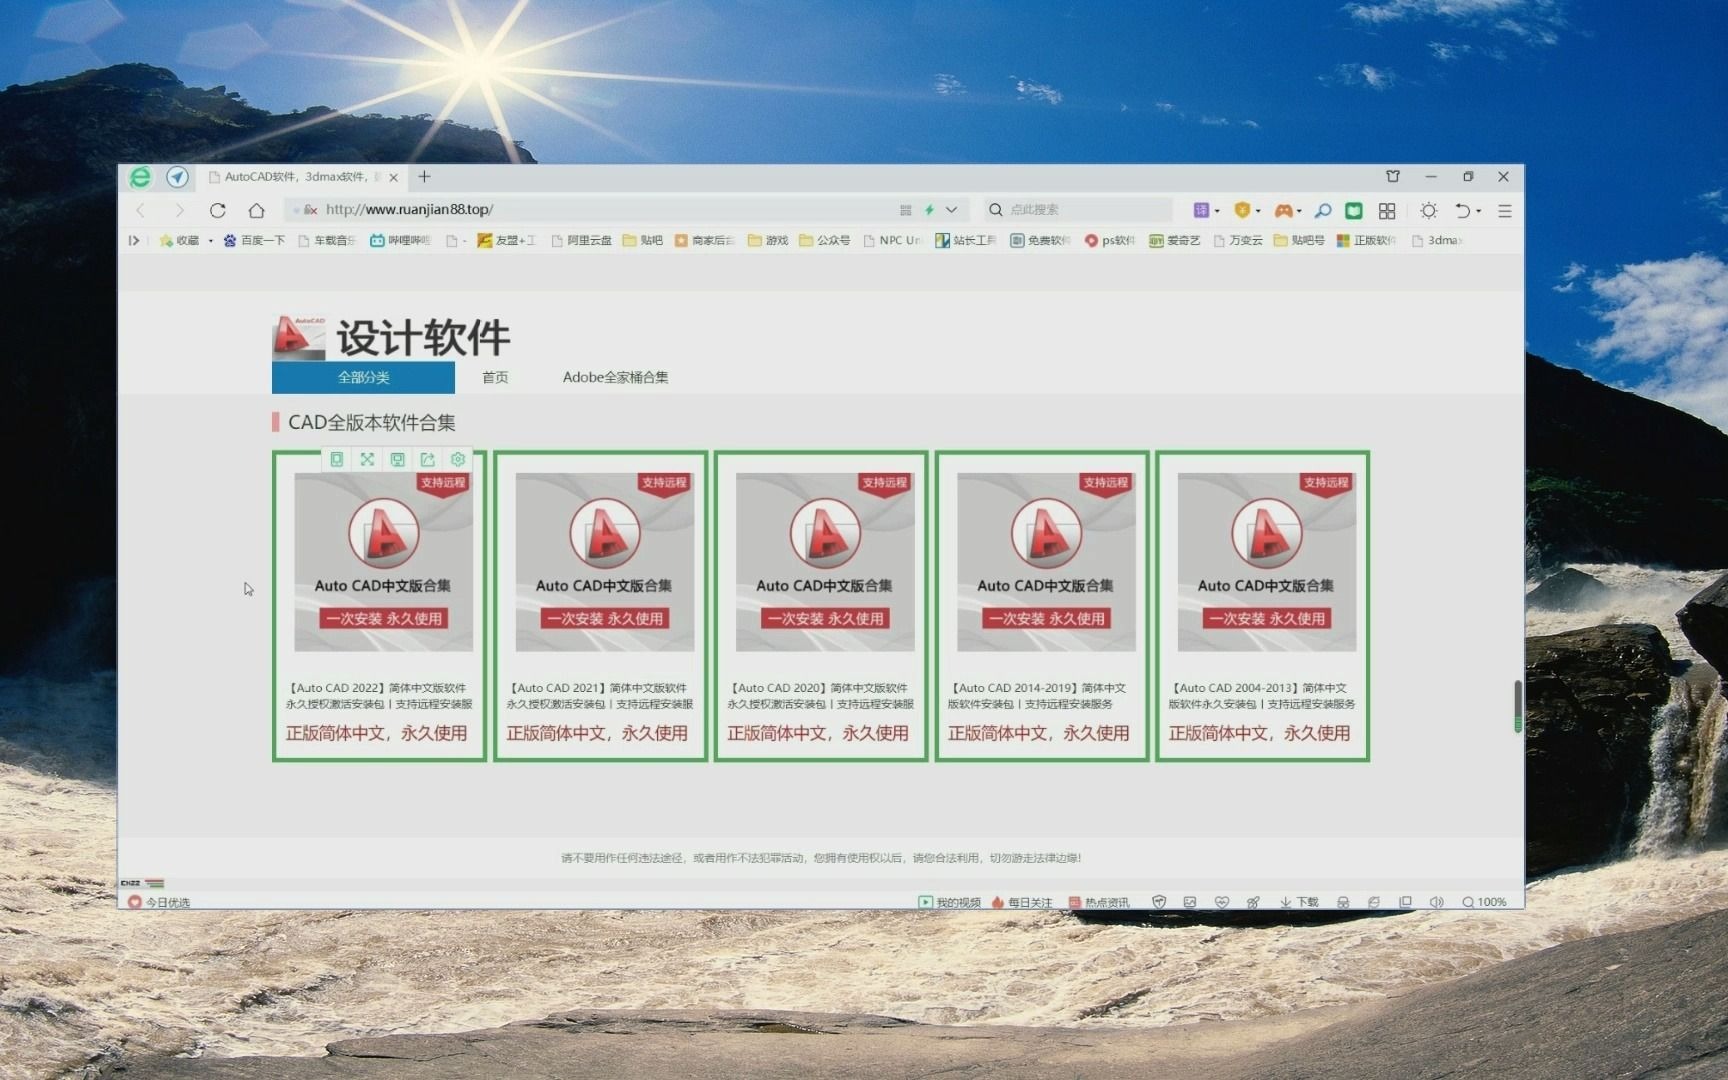This screenshot has width=1728, height=1080.
Task: Expand the translate extension dropdown arrow
Action: (1217, 211)
